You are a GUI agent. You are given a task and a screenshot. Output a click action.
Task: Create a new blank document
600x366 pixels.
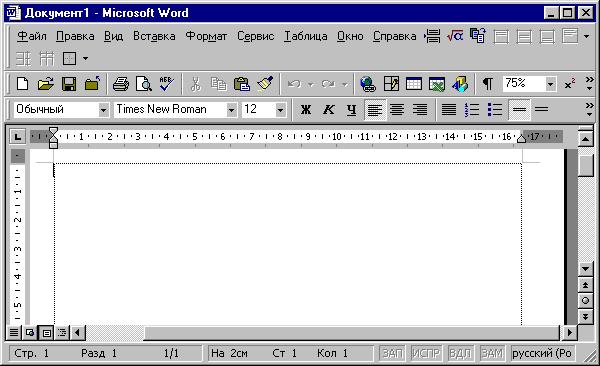click(22, 83)
